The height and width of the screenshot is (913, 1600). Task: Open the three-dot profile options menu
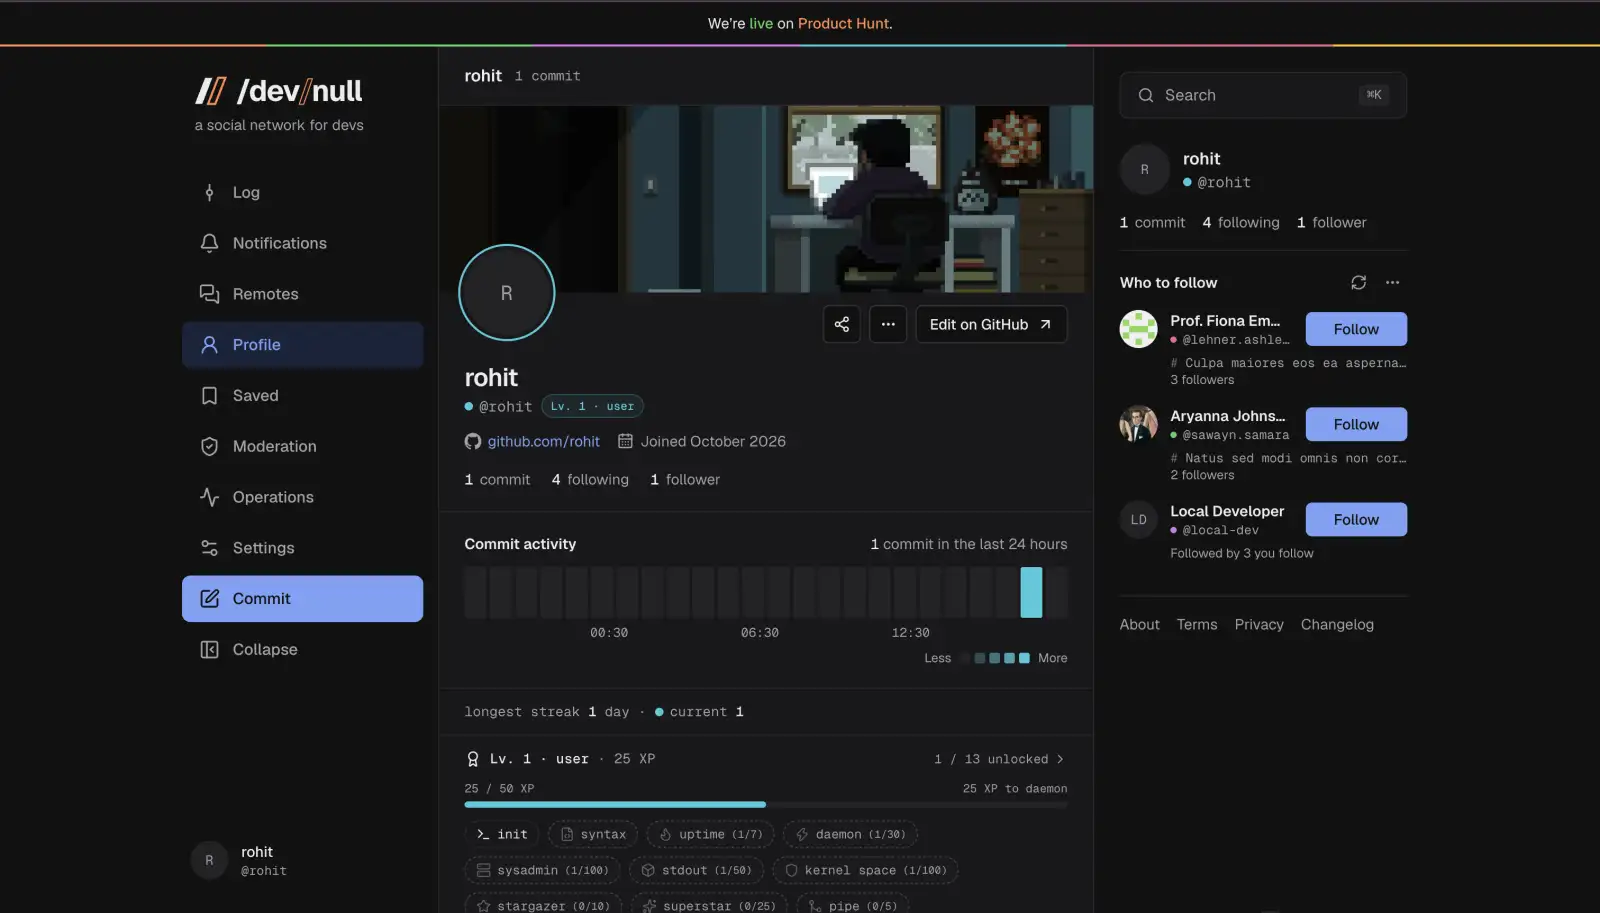coord(887,324)
